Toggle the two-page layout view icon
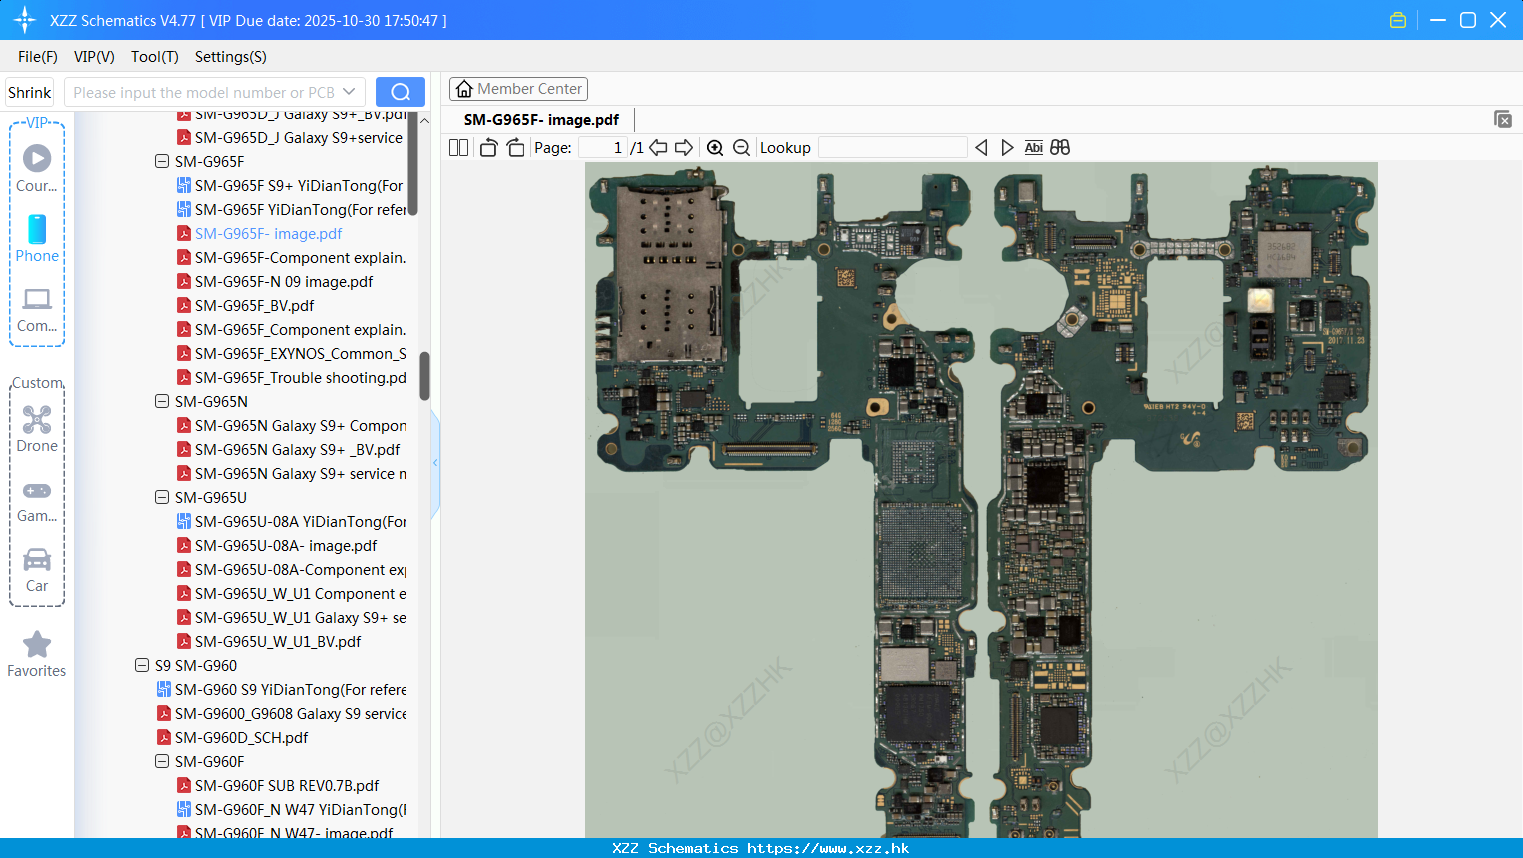This screenshot has height=858, width=1523. pyautogui.click(x=458, y=148)
